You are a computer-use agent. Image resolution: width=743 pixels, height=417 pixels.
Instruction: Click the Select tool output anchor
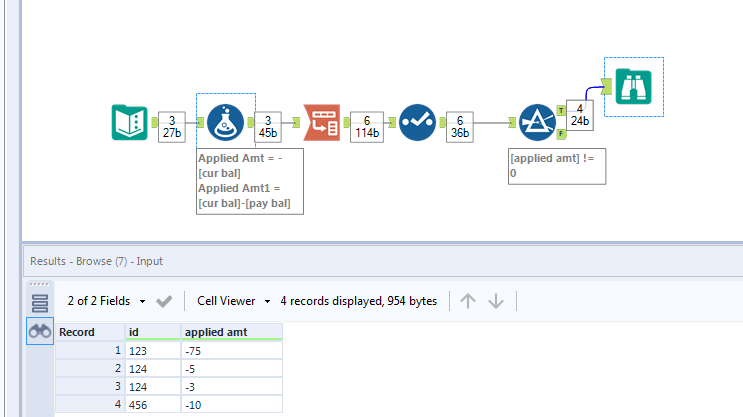(443, 123)
